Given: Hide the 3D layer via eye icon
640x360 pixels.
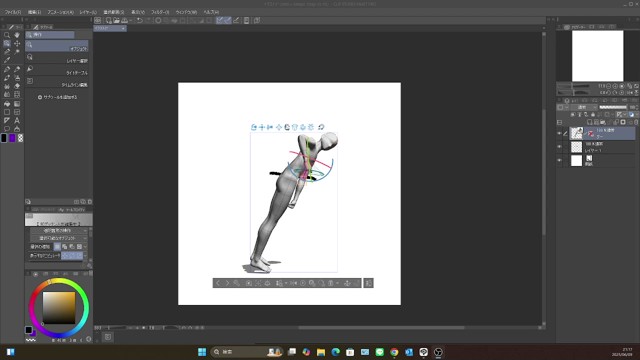Looking at the screenshot, I should pos(560,133).
